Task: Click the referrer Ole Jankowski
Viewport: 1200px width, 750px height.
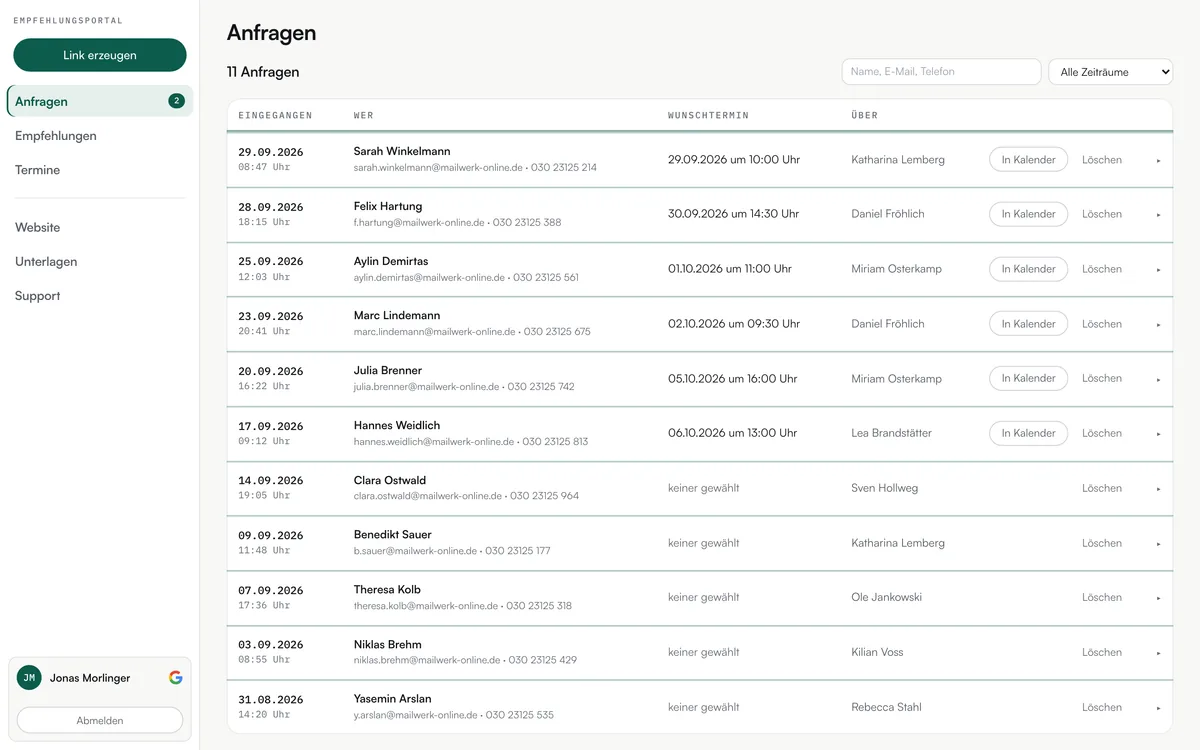Action: 886,597
